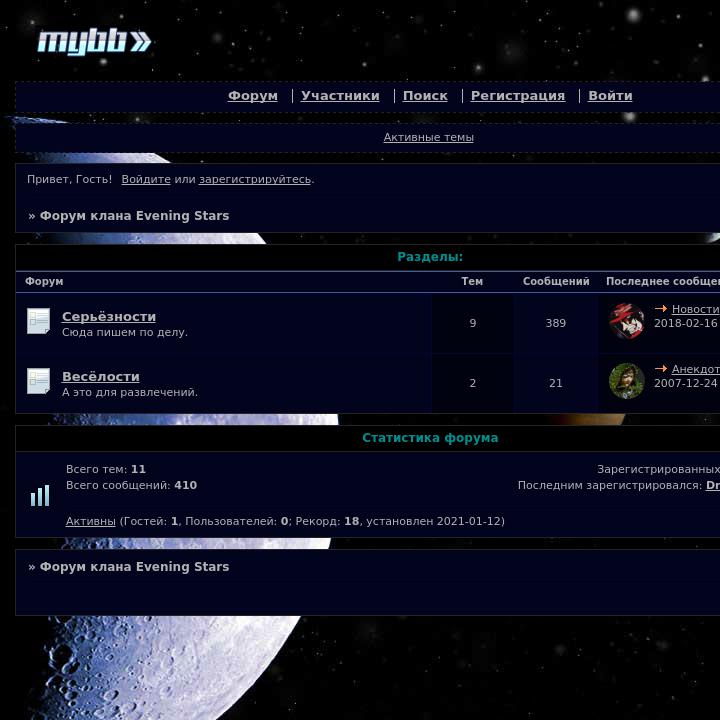
Task: Click the Сообщений column header
Action: pyautogui.click(x=556, y=281)
